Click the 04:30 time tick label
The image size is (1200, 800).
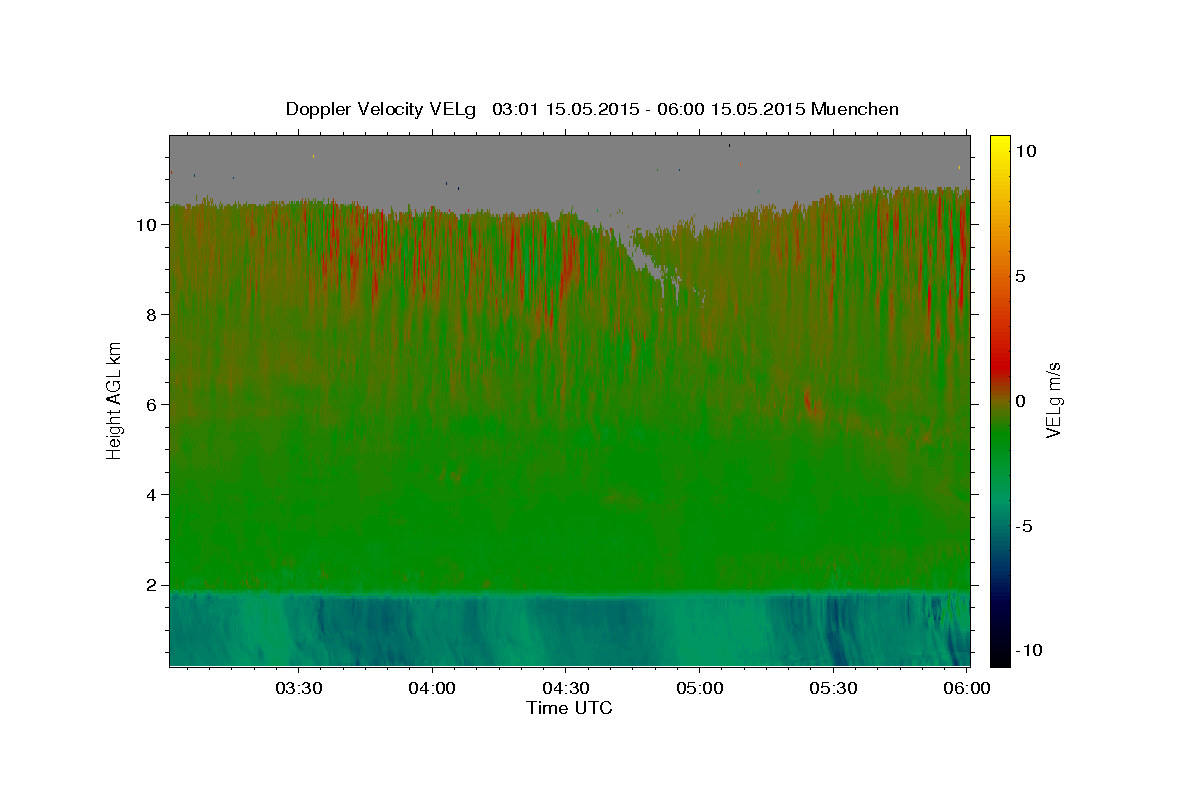[x=566, y=689]
